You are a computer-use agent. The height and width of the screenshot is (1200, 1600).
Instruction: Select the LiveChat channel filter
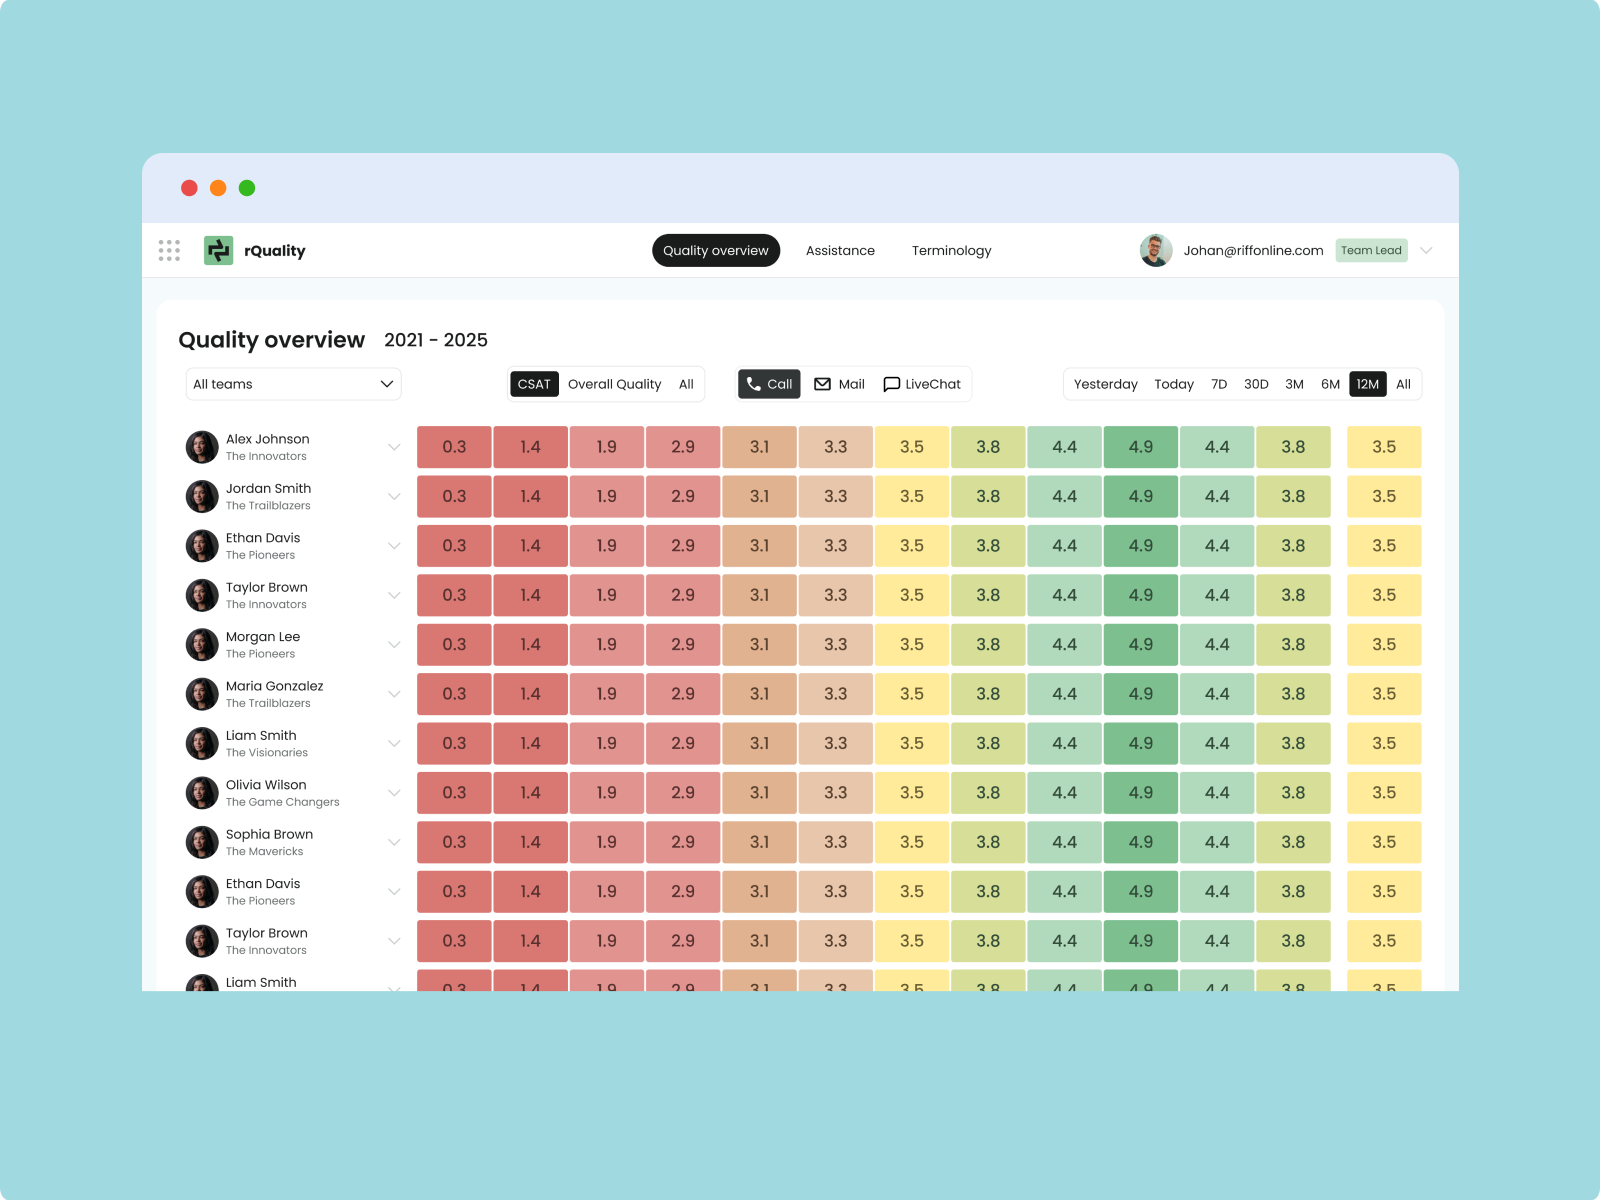(x=922, y=384)
